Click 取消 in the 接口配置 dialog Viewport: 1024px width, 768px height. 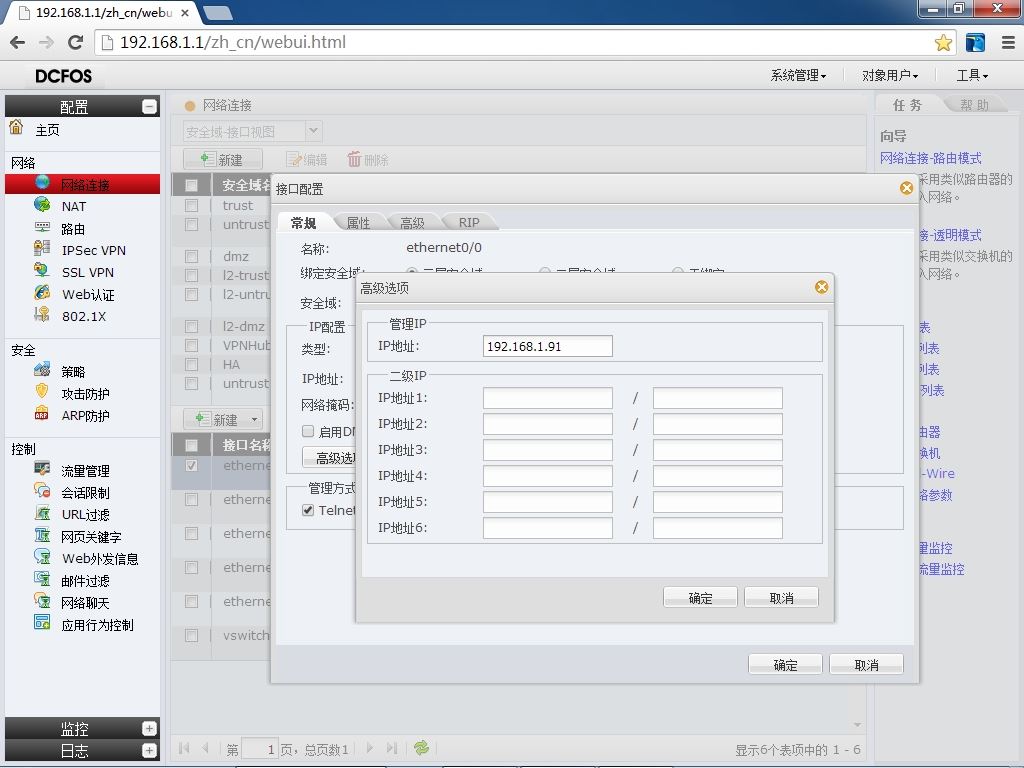point(866,665)
